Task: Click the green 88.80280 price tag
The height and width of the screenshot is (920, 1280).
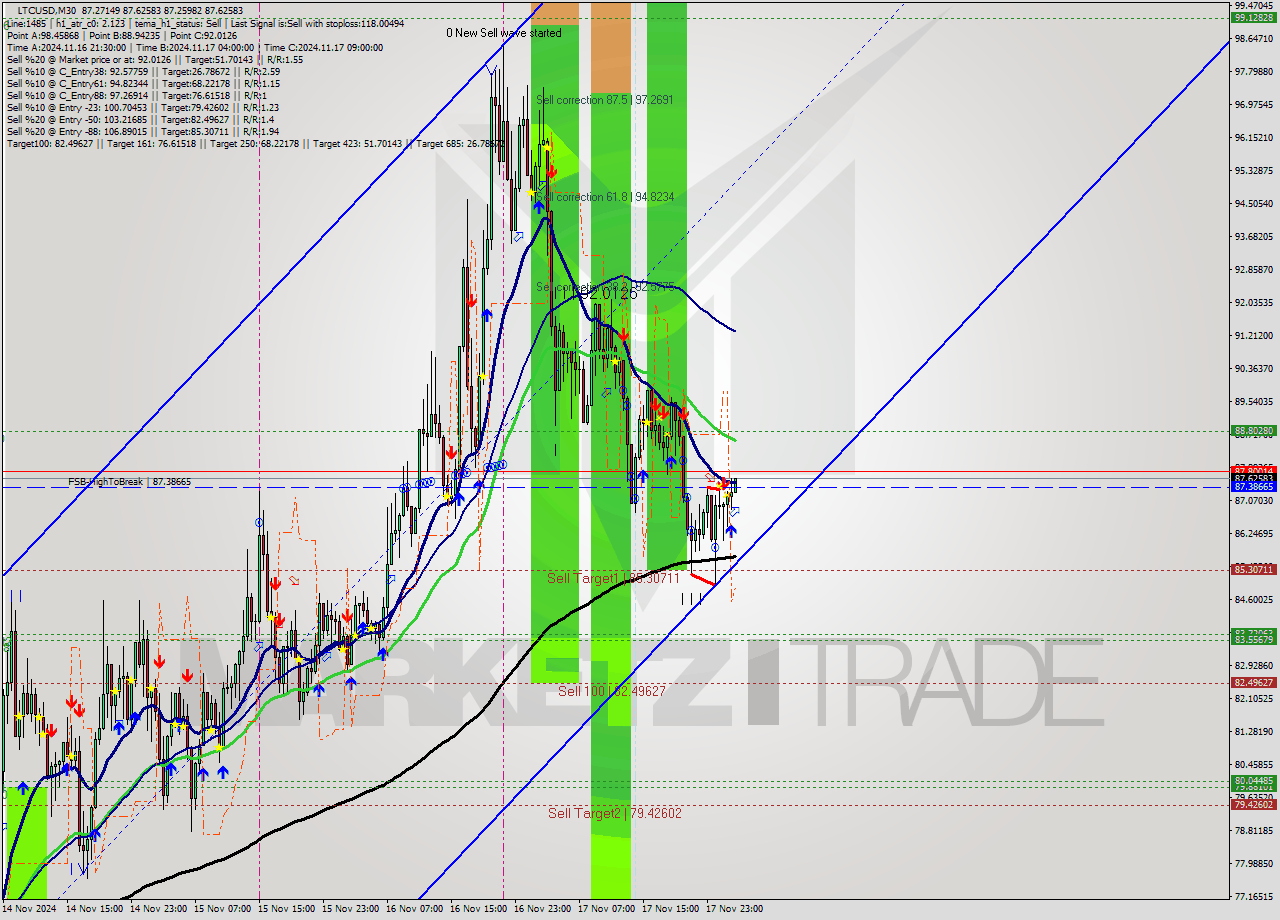Action: tap(1254, 431)
